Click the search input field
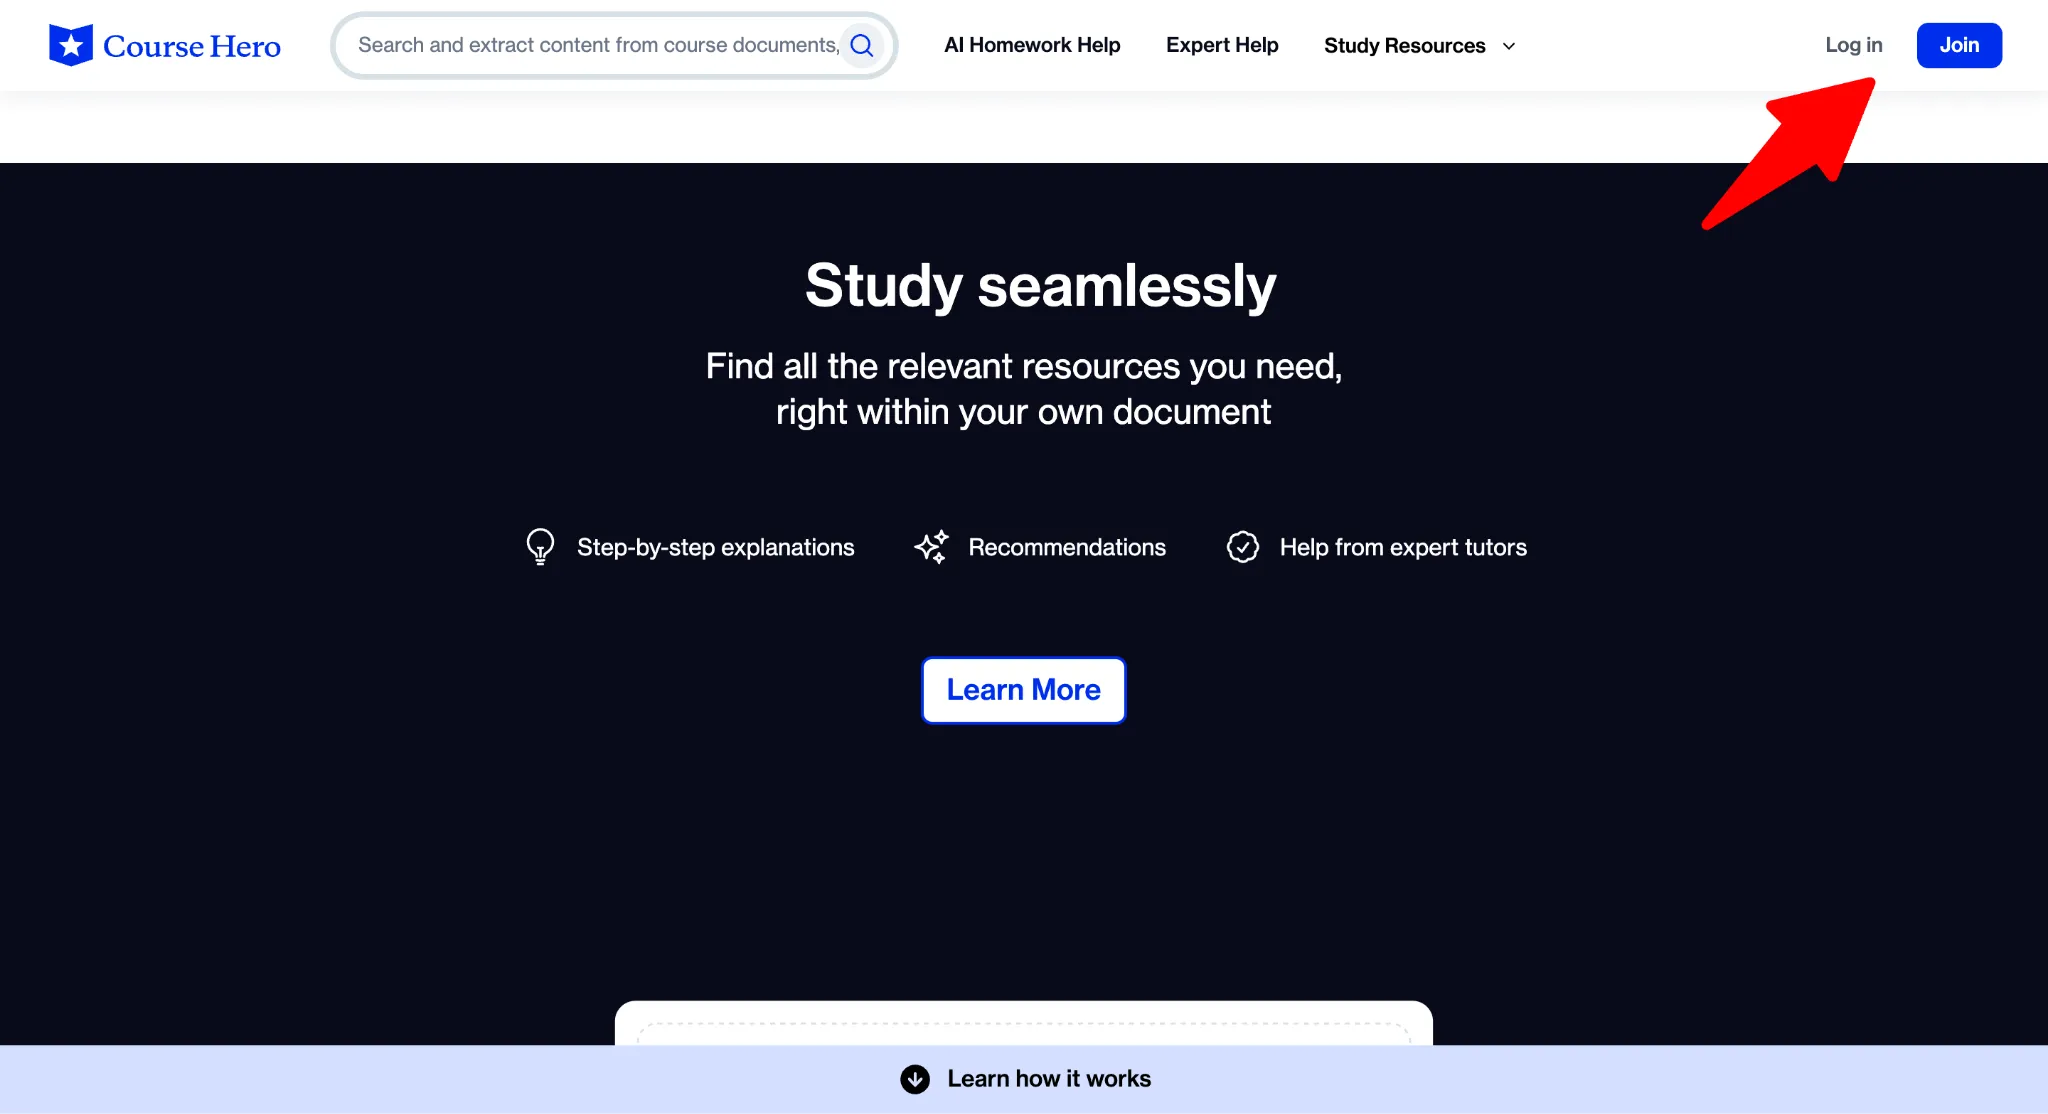Image resolution: width=2048 pixels, height=1114 pixels. coord(613,44)
